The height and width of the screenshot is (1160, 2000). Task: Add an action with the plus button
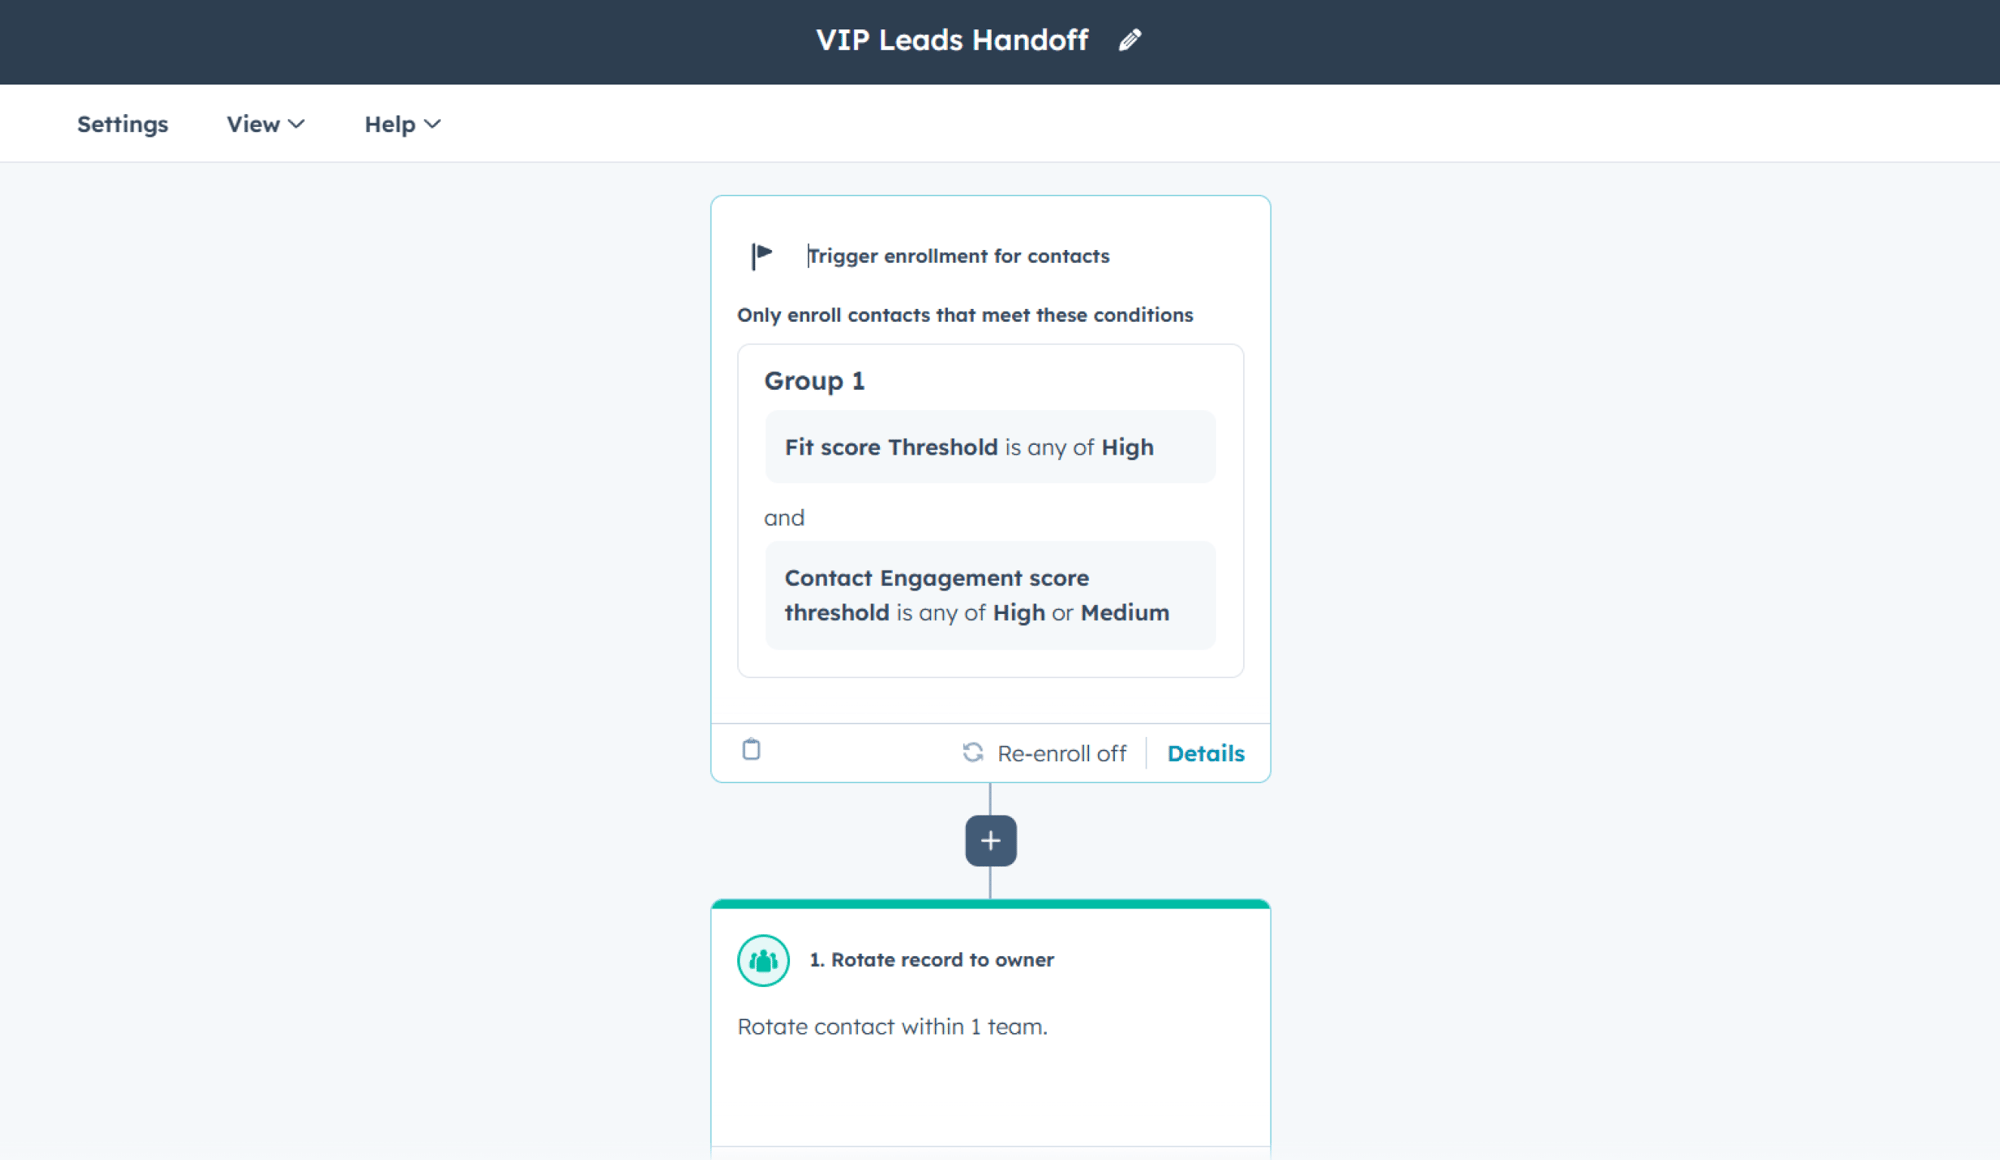tap(990, 841)
